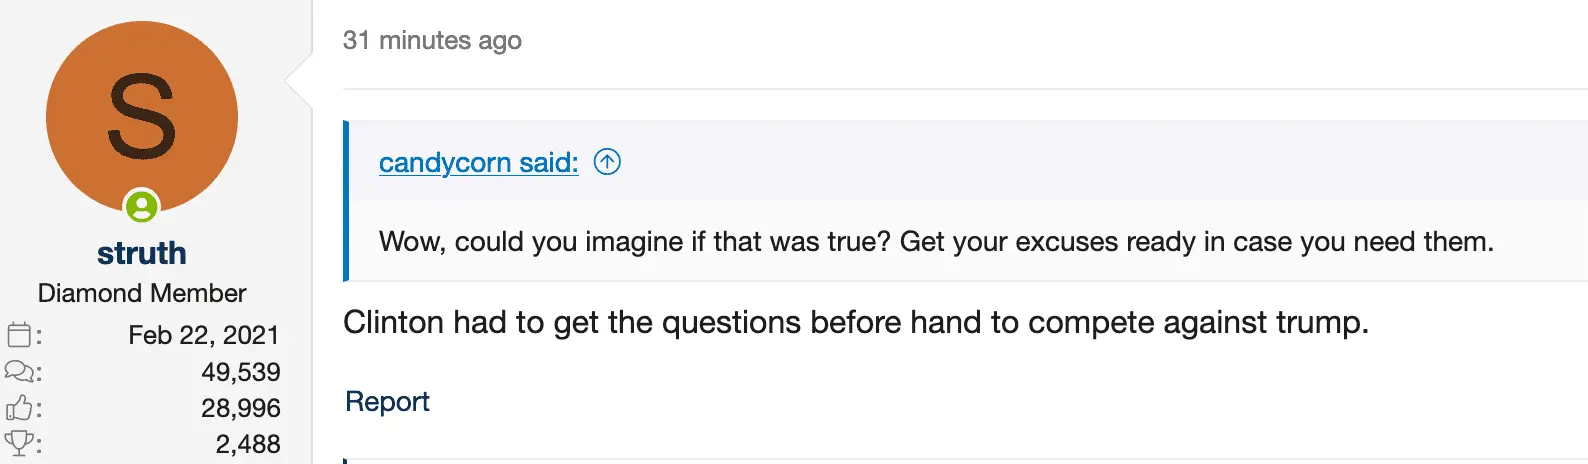
Task: Click the join date Feb 22, 2021
Action: 204,335
